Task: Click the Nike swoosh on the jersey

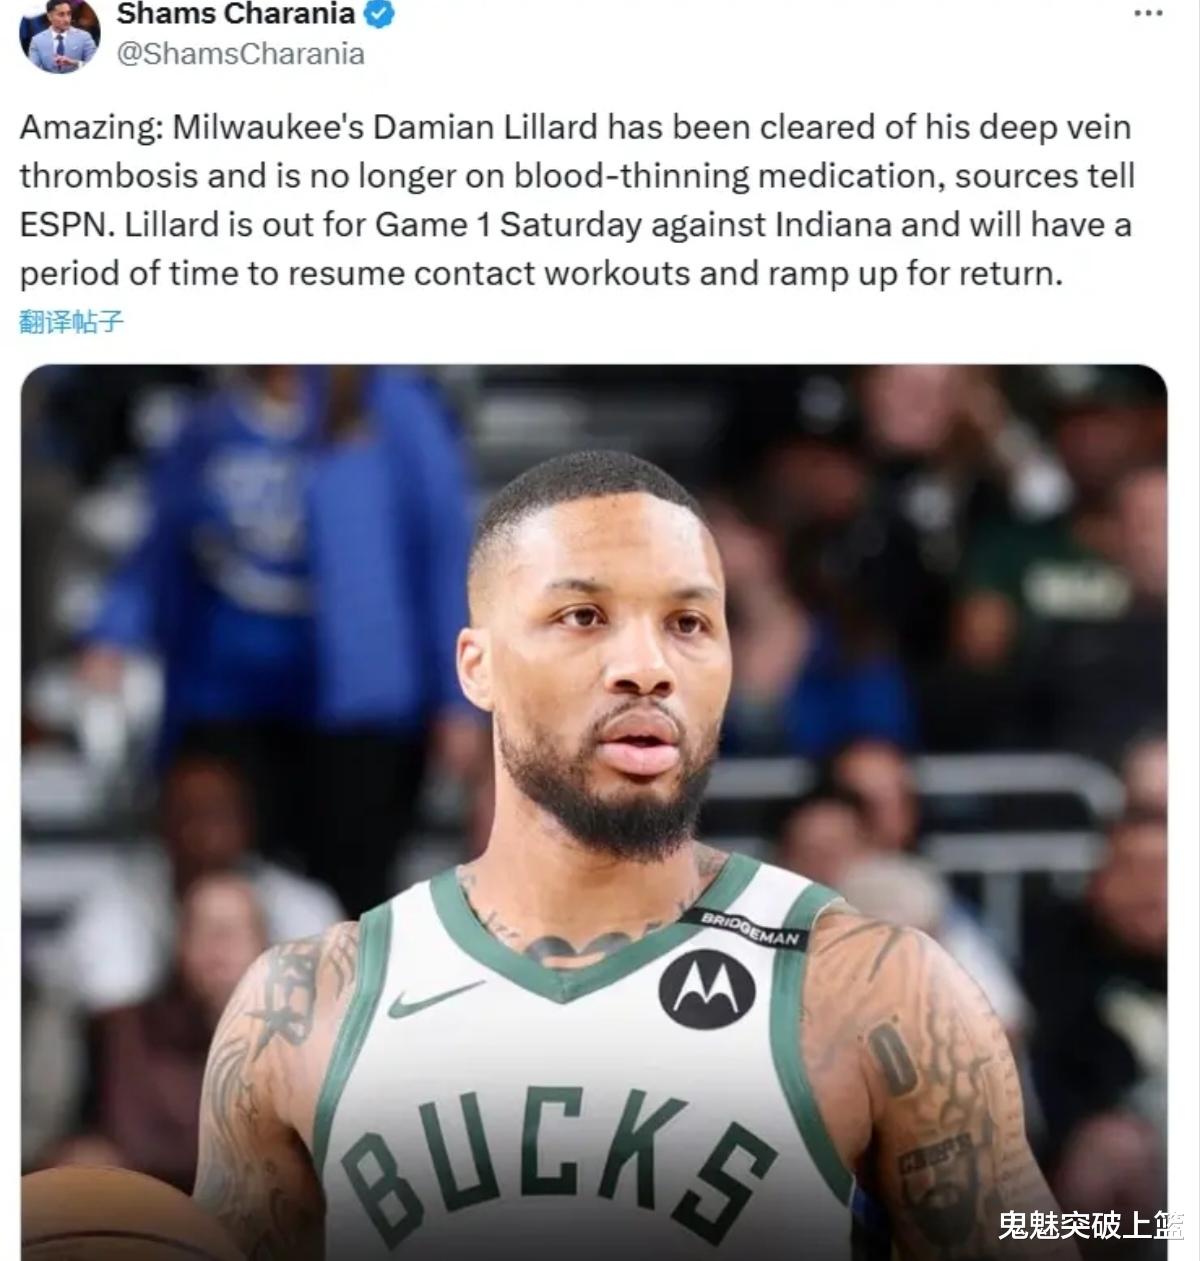Action: (434, 998)
